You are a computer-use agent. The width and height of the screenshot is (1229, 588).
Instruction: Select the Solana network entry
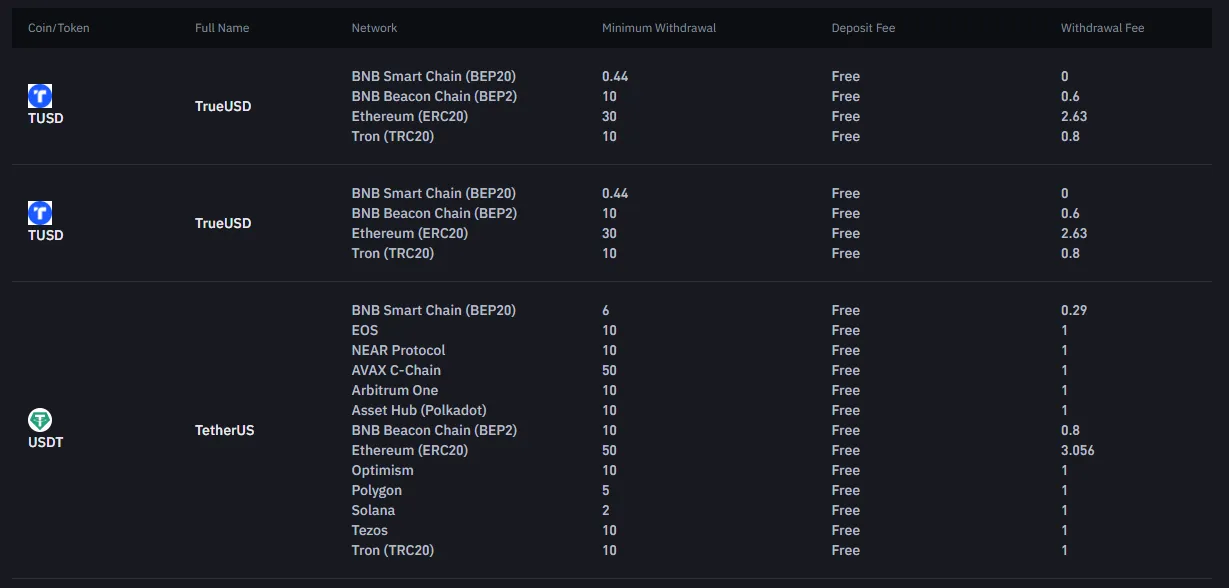click(373, 510)
